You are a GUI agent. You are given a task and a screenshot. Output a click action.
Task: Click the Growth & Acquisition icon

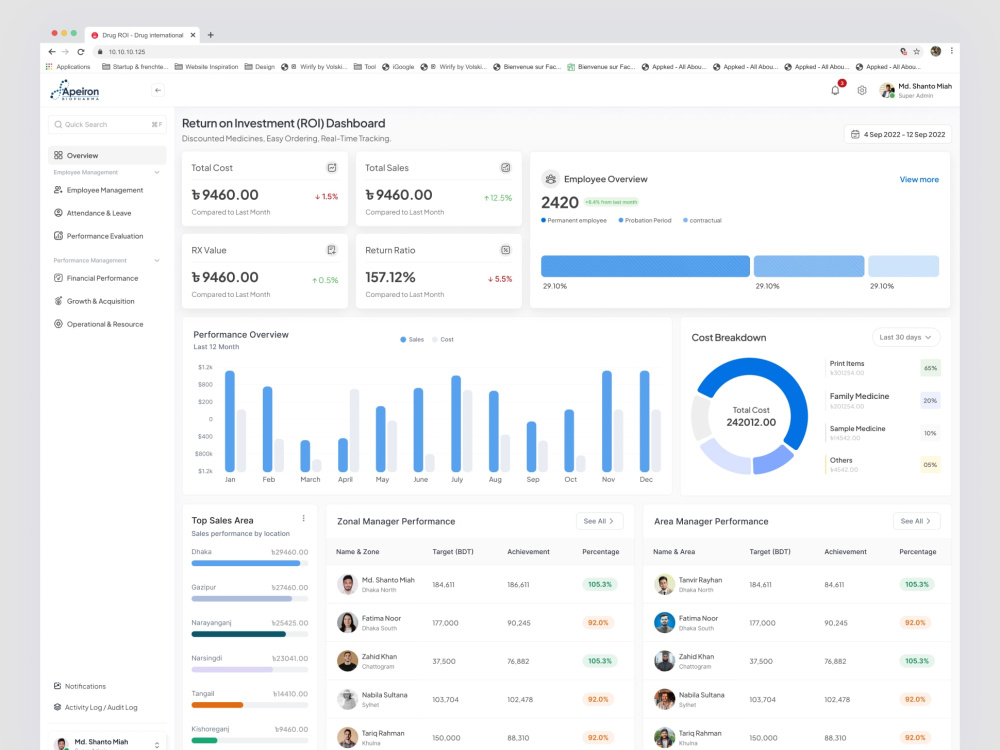tap(58, 301)
